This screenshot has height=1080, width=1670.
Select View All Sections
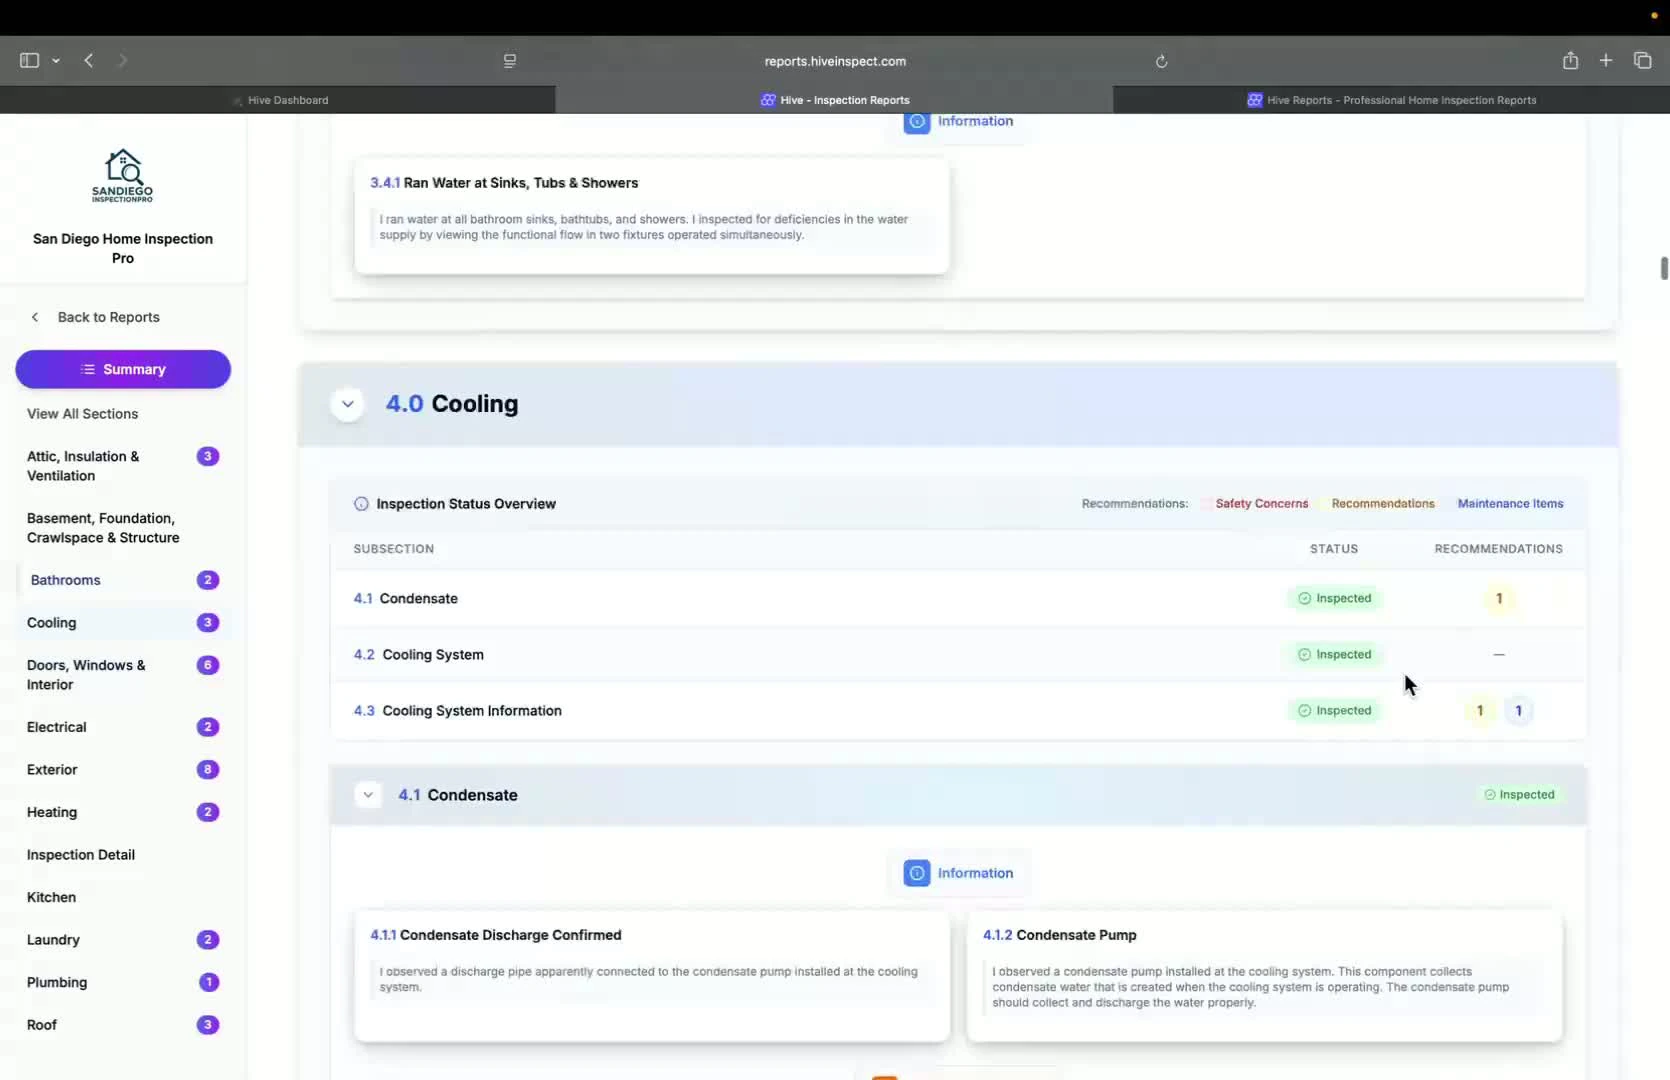[x=82, y=414]
